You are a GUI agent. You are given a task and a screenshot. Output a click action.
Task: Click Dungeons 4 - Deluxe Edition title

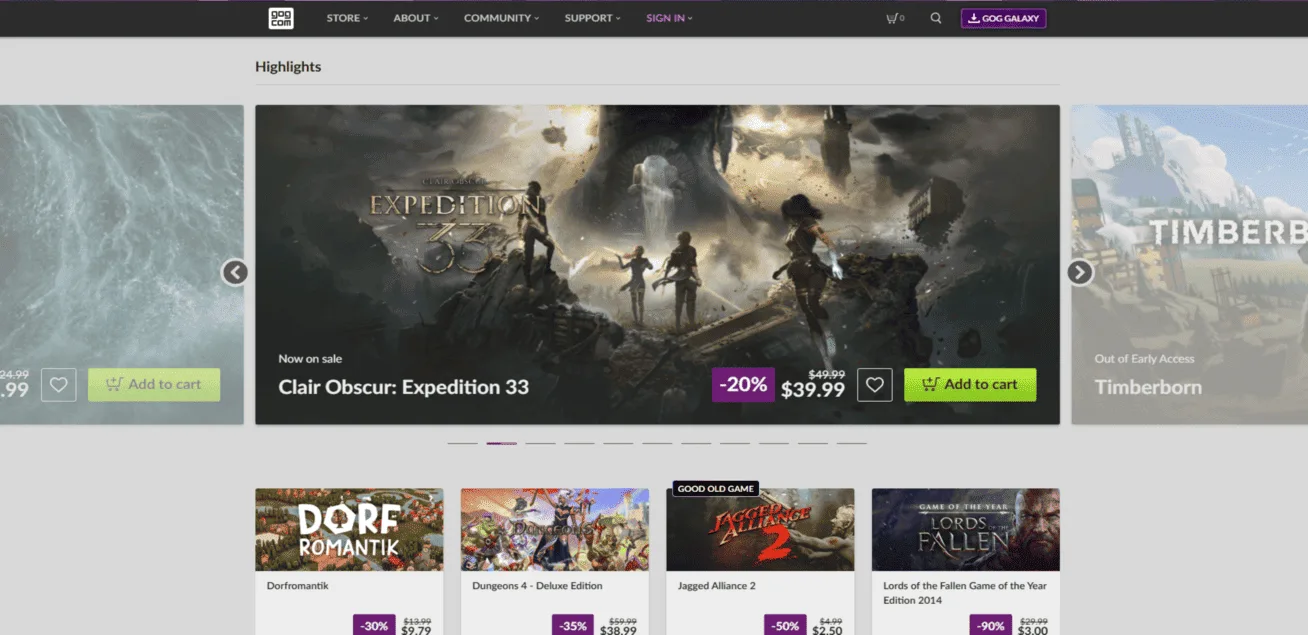coord(537,586)
